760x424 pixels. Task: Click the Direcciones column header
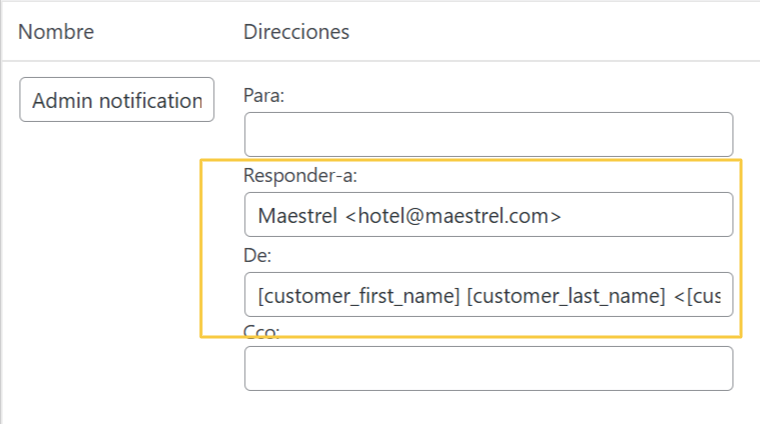pyautogui.click(x=296, y=32)
